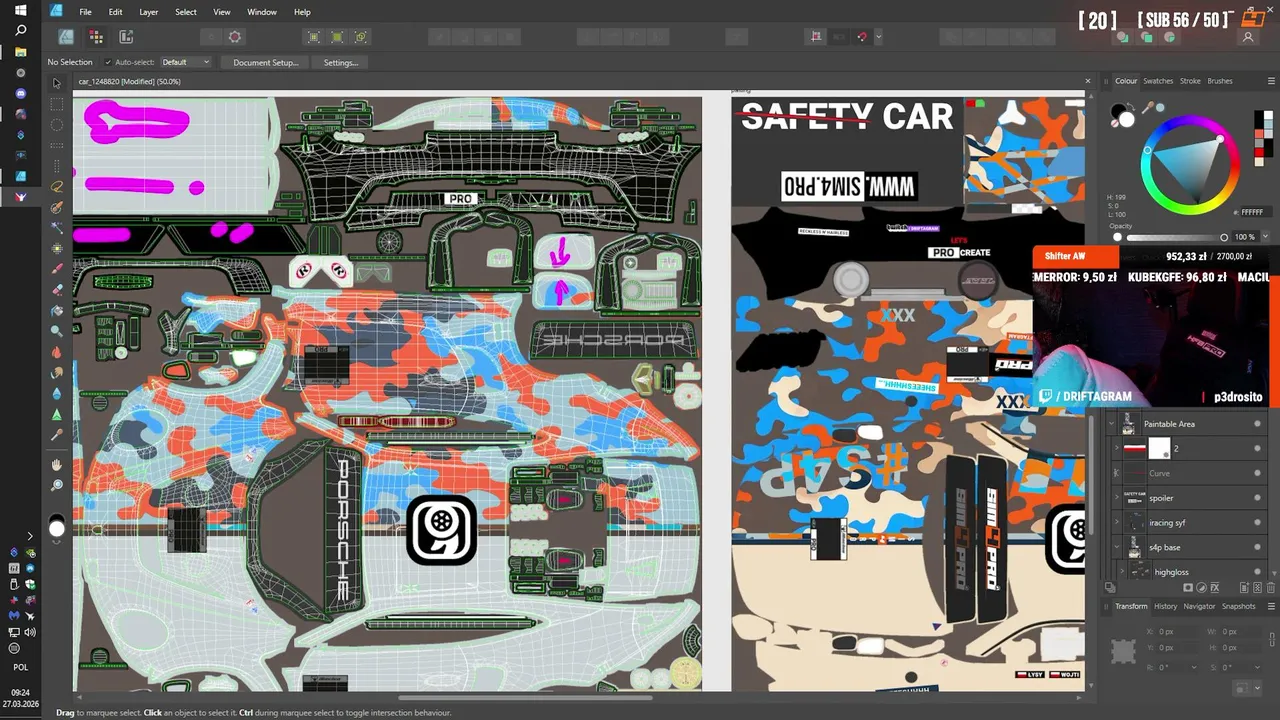Click the Mask Layer icon in Layers panel

pyautogui.click(x=1187, y=588)
